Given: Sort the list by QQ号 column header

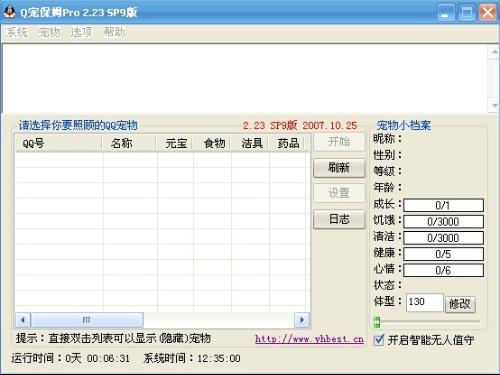Looking at the screenshot, I should pyautogui.click(x=58, y=143).
